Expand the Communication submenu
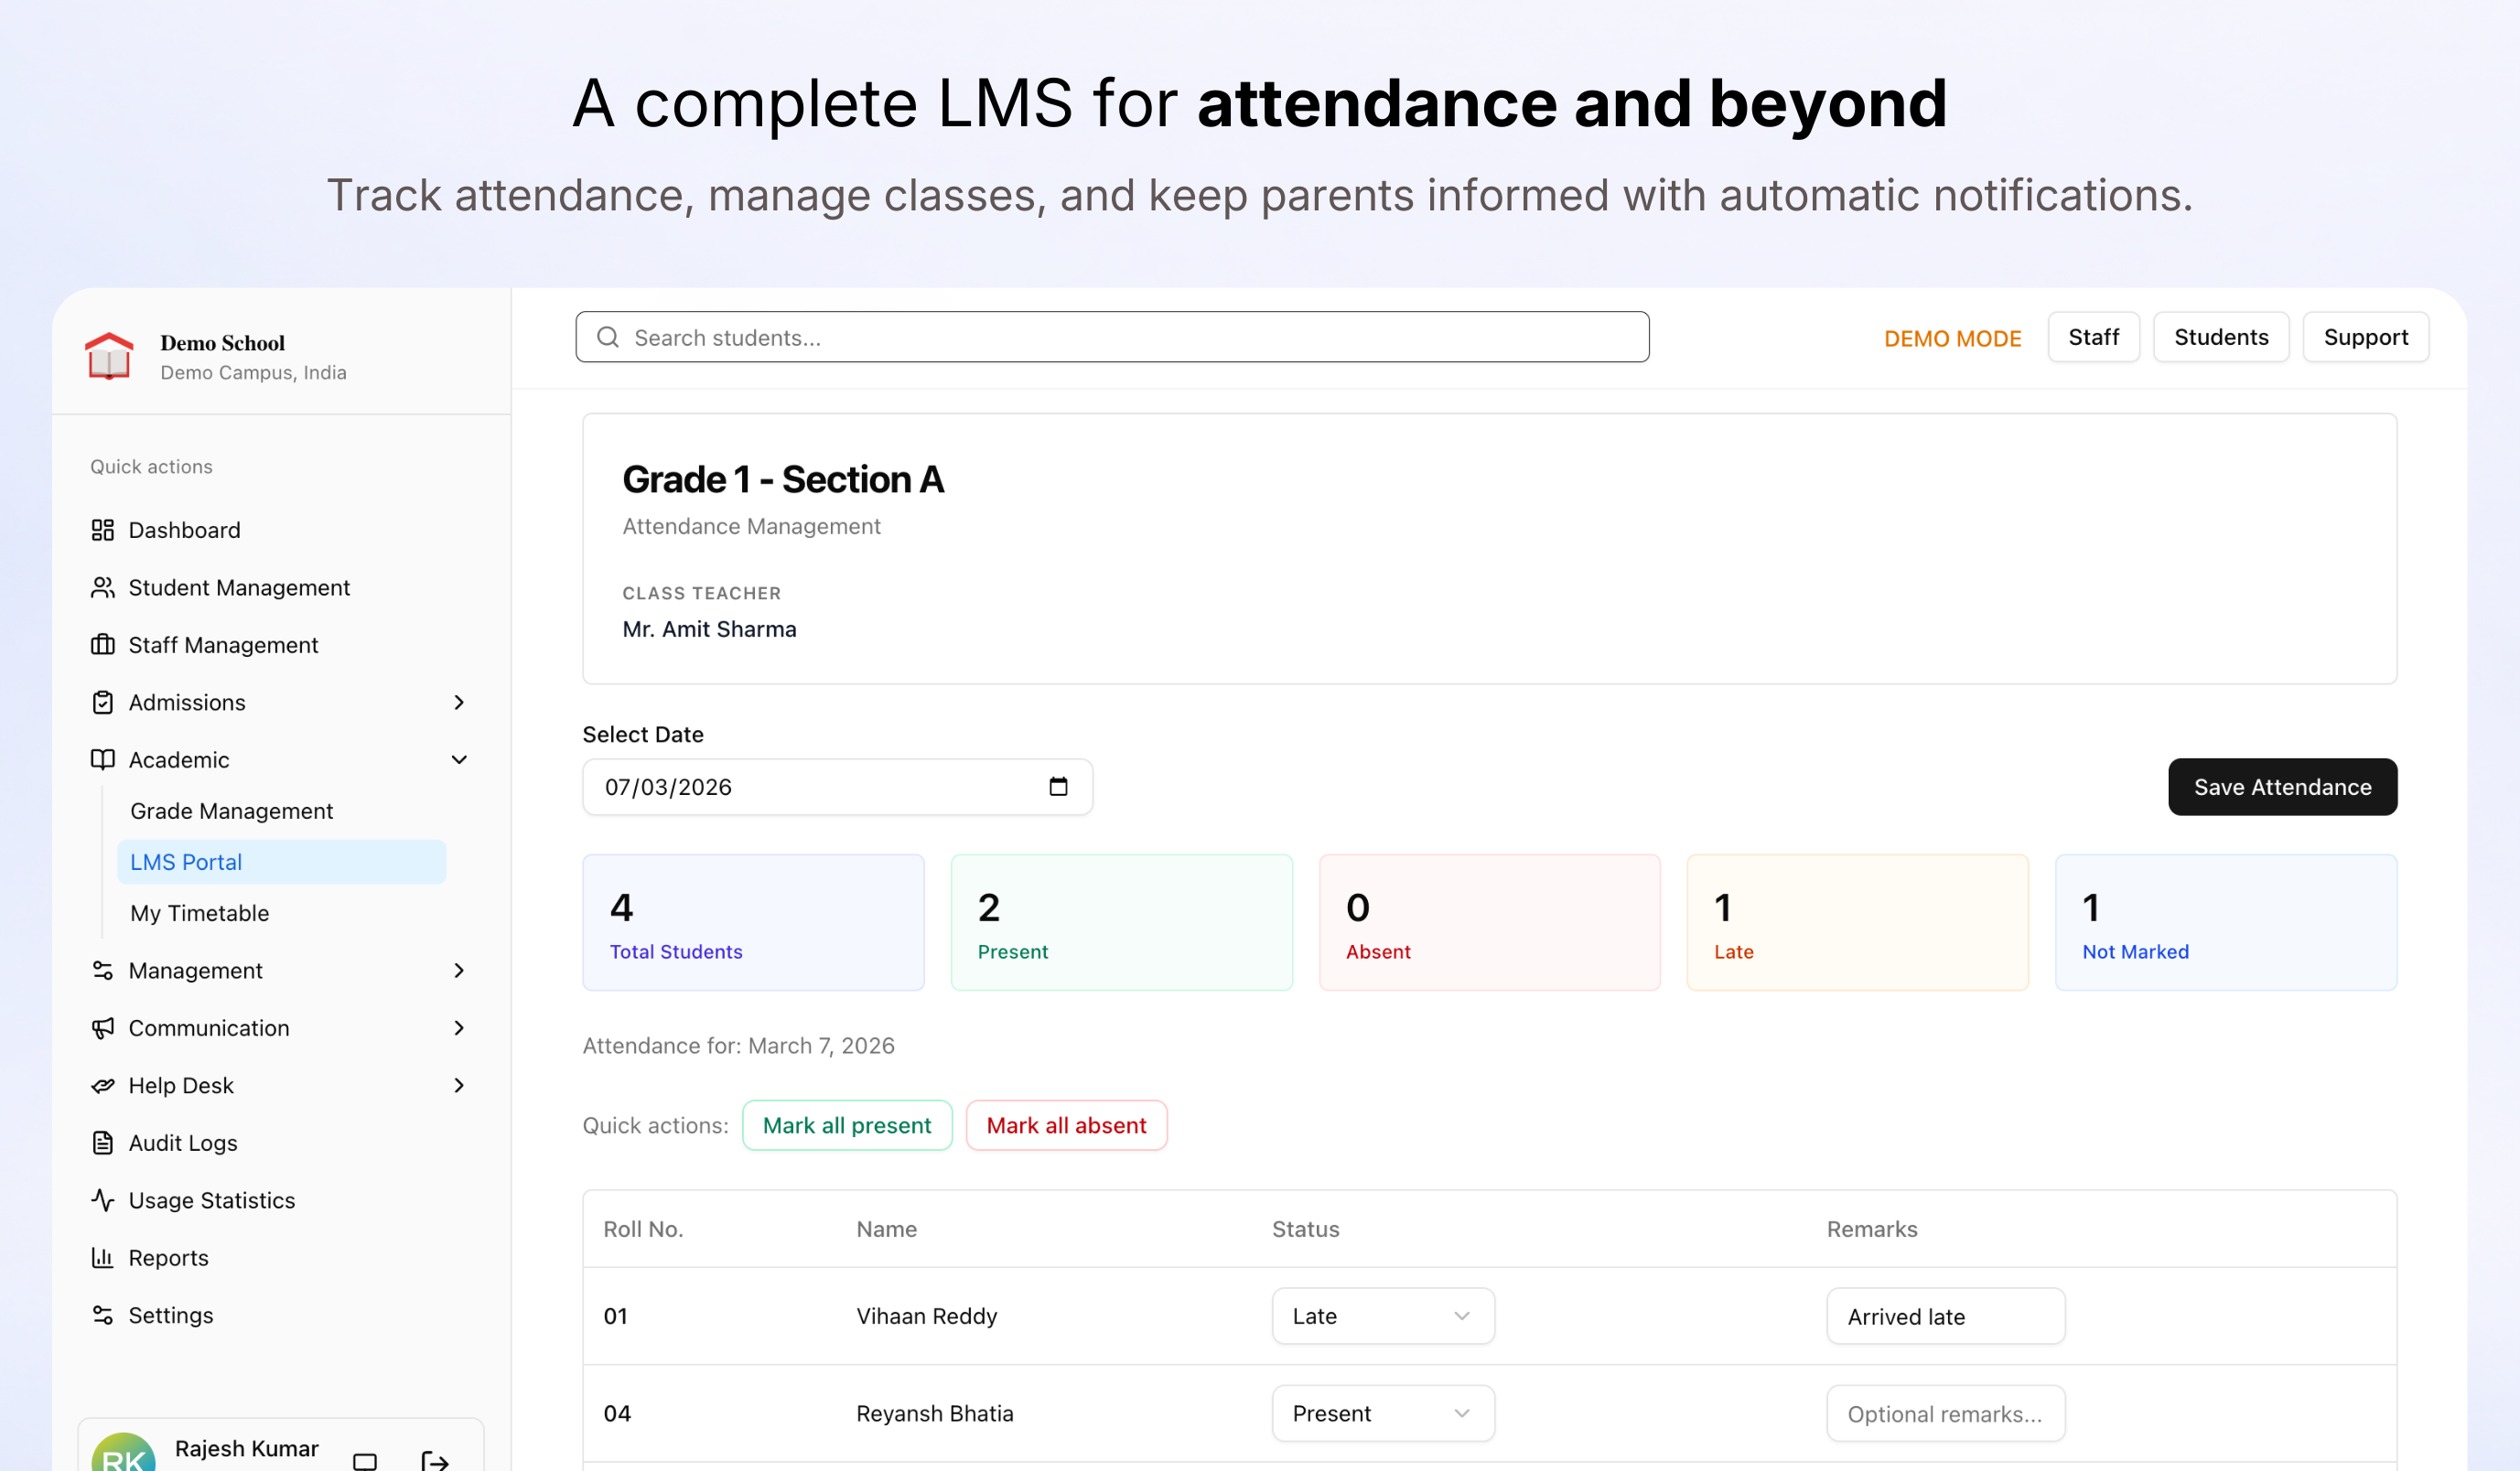2520x1471 pixels. point(459,1028)
